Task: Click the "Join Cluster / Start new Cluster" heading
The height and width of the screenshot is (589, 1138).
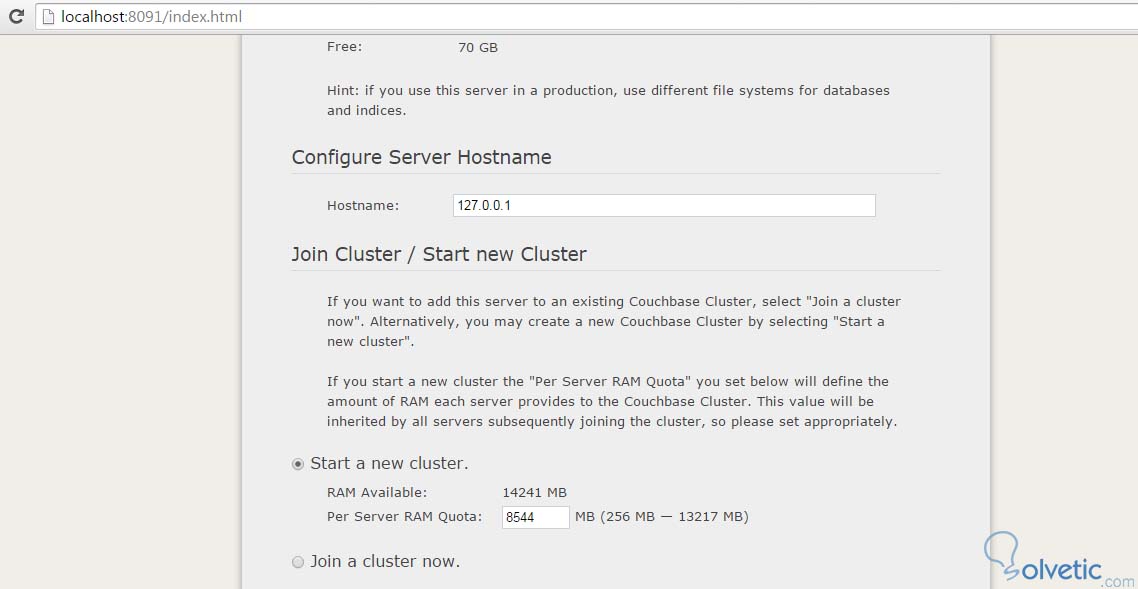Action: pos(439,255)
